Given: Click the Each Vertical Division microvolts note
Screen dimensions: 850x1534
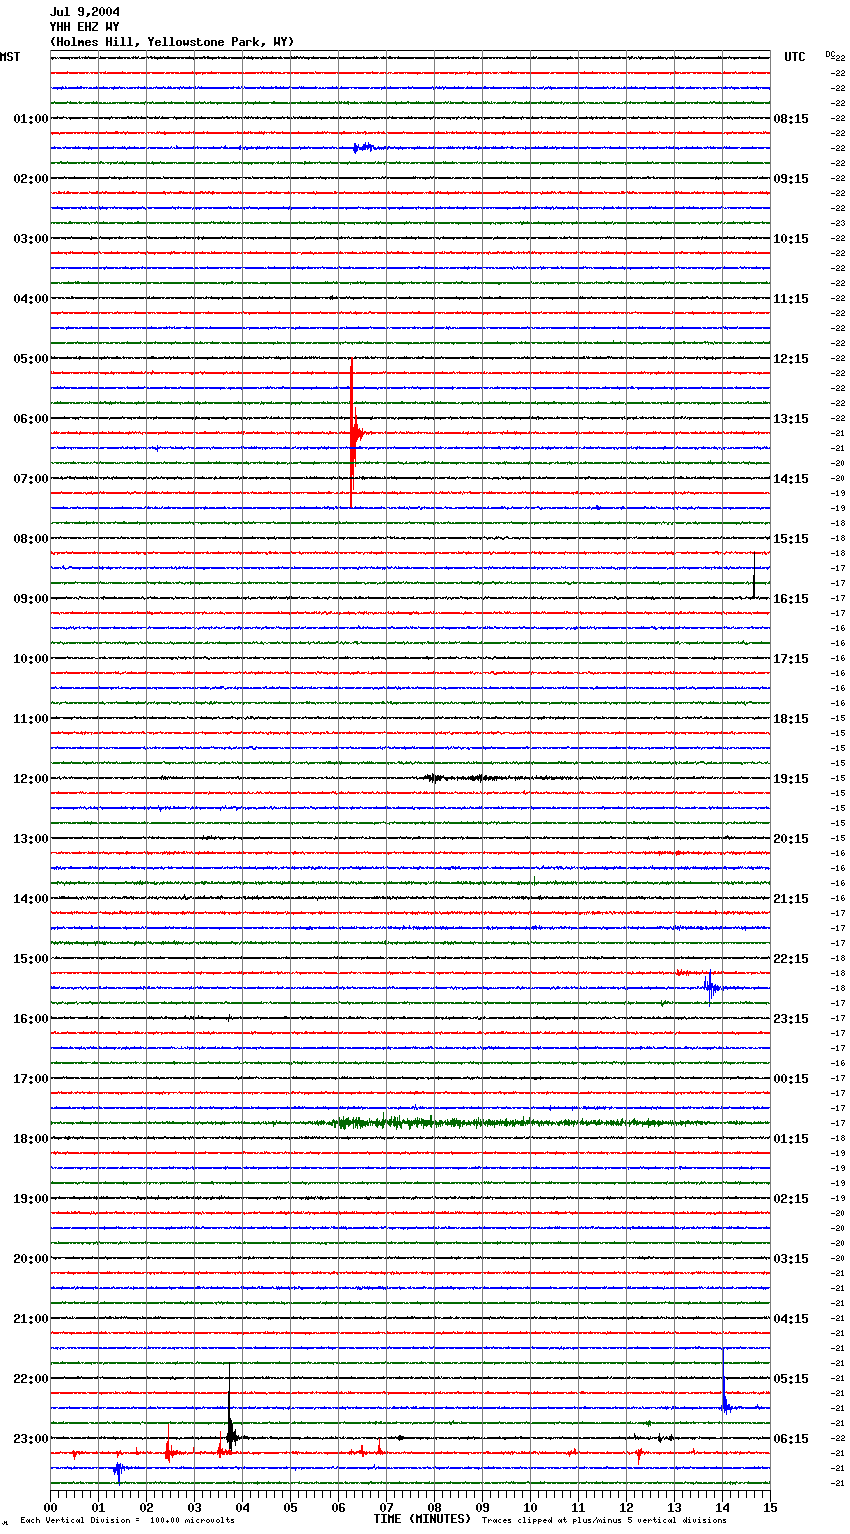Looking at the screenshot, I should coord(127,1521).
